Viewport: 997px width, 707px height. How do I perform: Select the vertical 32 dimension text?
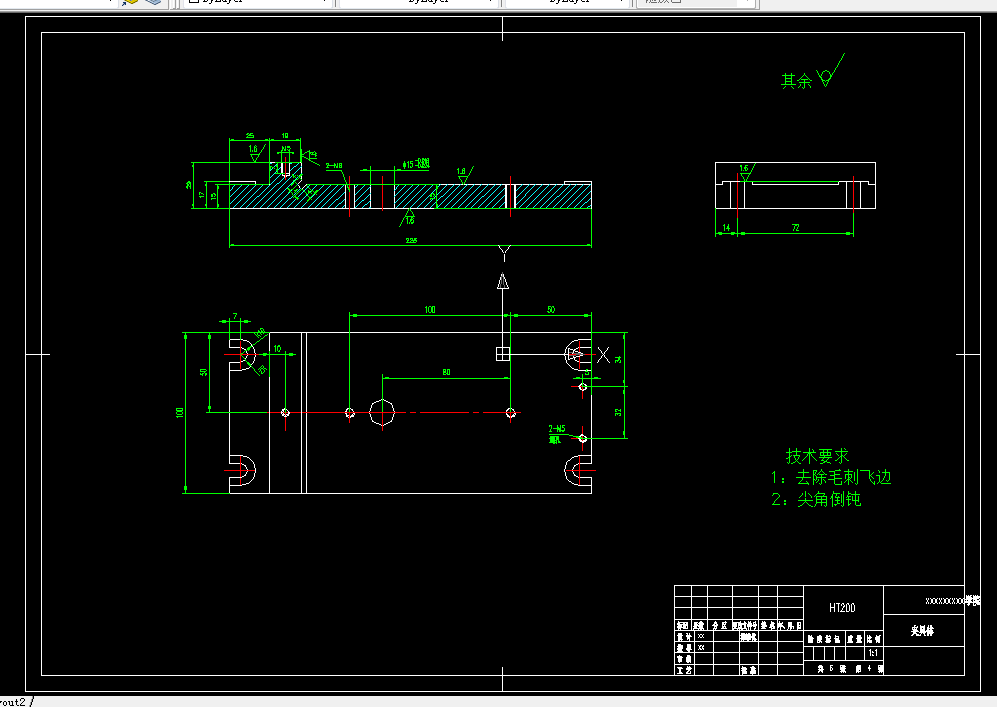tap(618, 412)
